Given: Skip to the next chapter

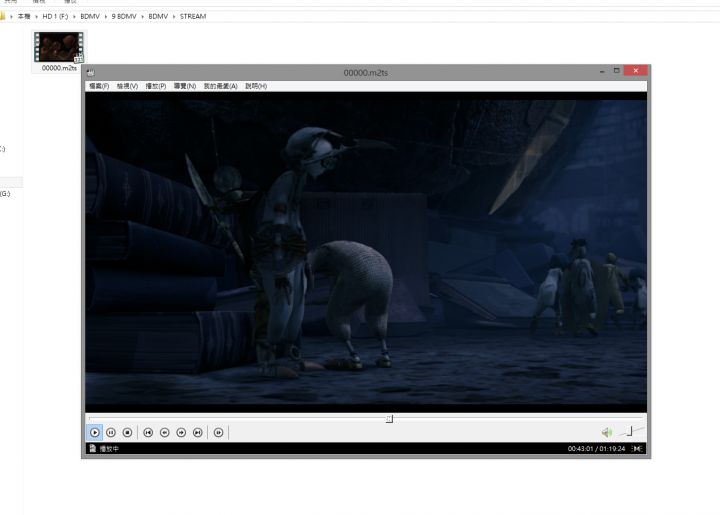Looking at the screenshot, I should coord(197,432).
